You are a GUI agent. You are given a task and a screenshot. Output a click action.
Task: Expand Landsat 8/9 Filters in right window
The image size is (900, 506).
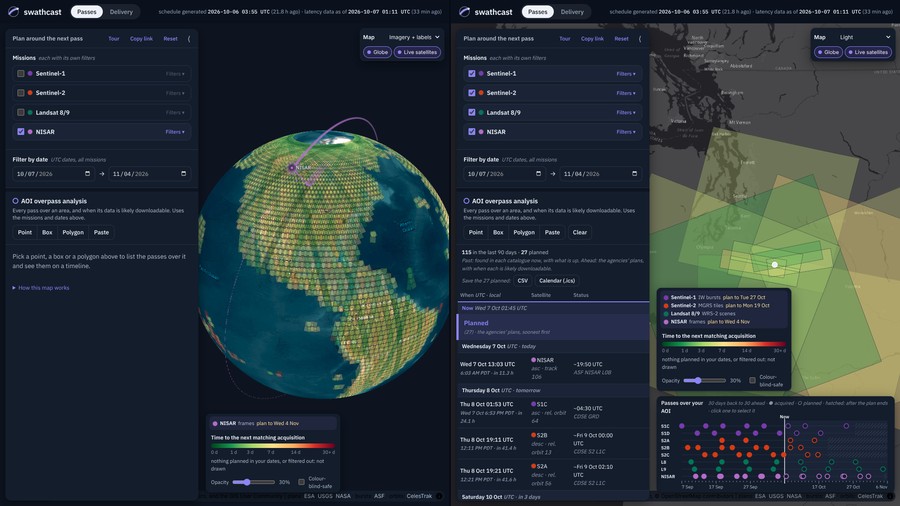626,112
